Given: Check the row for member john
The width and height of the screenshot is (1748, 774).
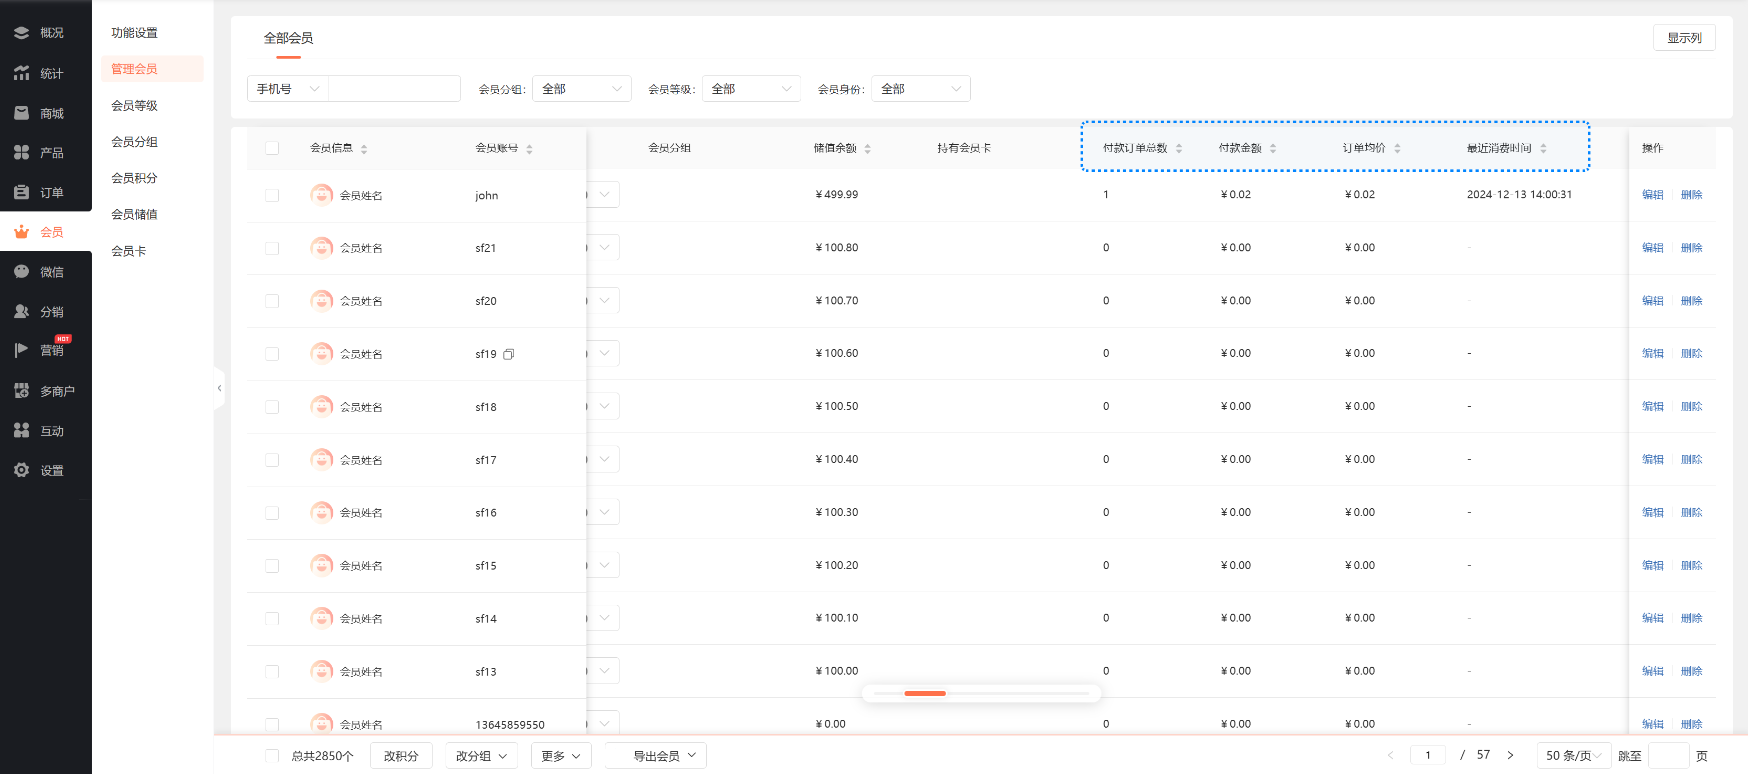Looking at the screenshot, I should coord(272,195).
